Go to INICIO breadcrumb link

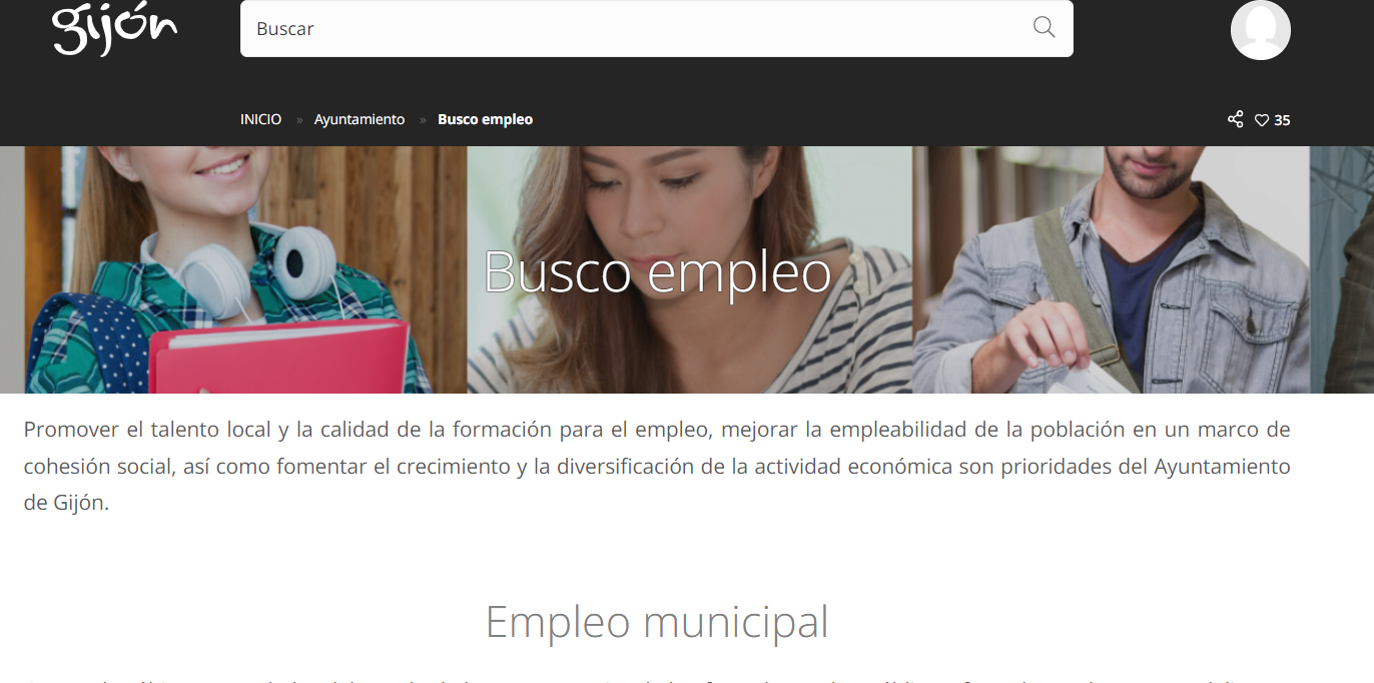tap(261, 119)
